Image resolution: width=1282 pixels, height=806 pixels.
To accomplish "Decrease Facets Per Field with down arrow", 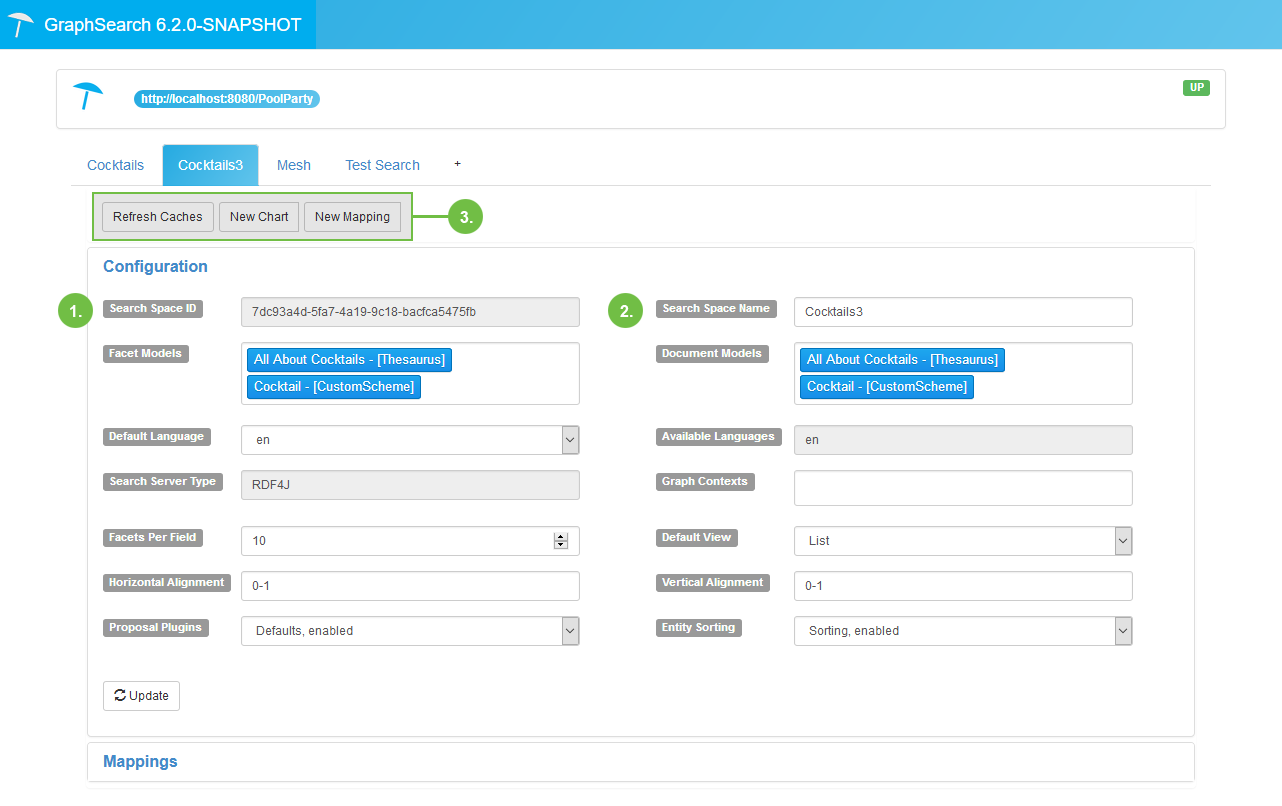I will pyautogui.click(x=561, y=545).
